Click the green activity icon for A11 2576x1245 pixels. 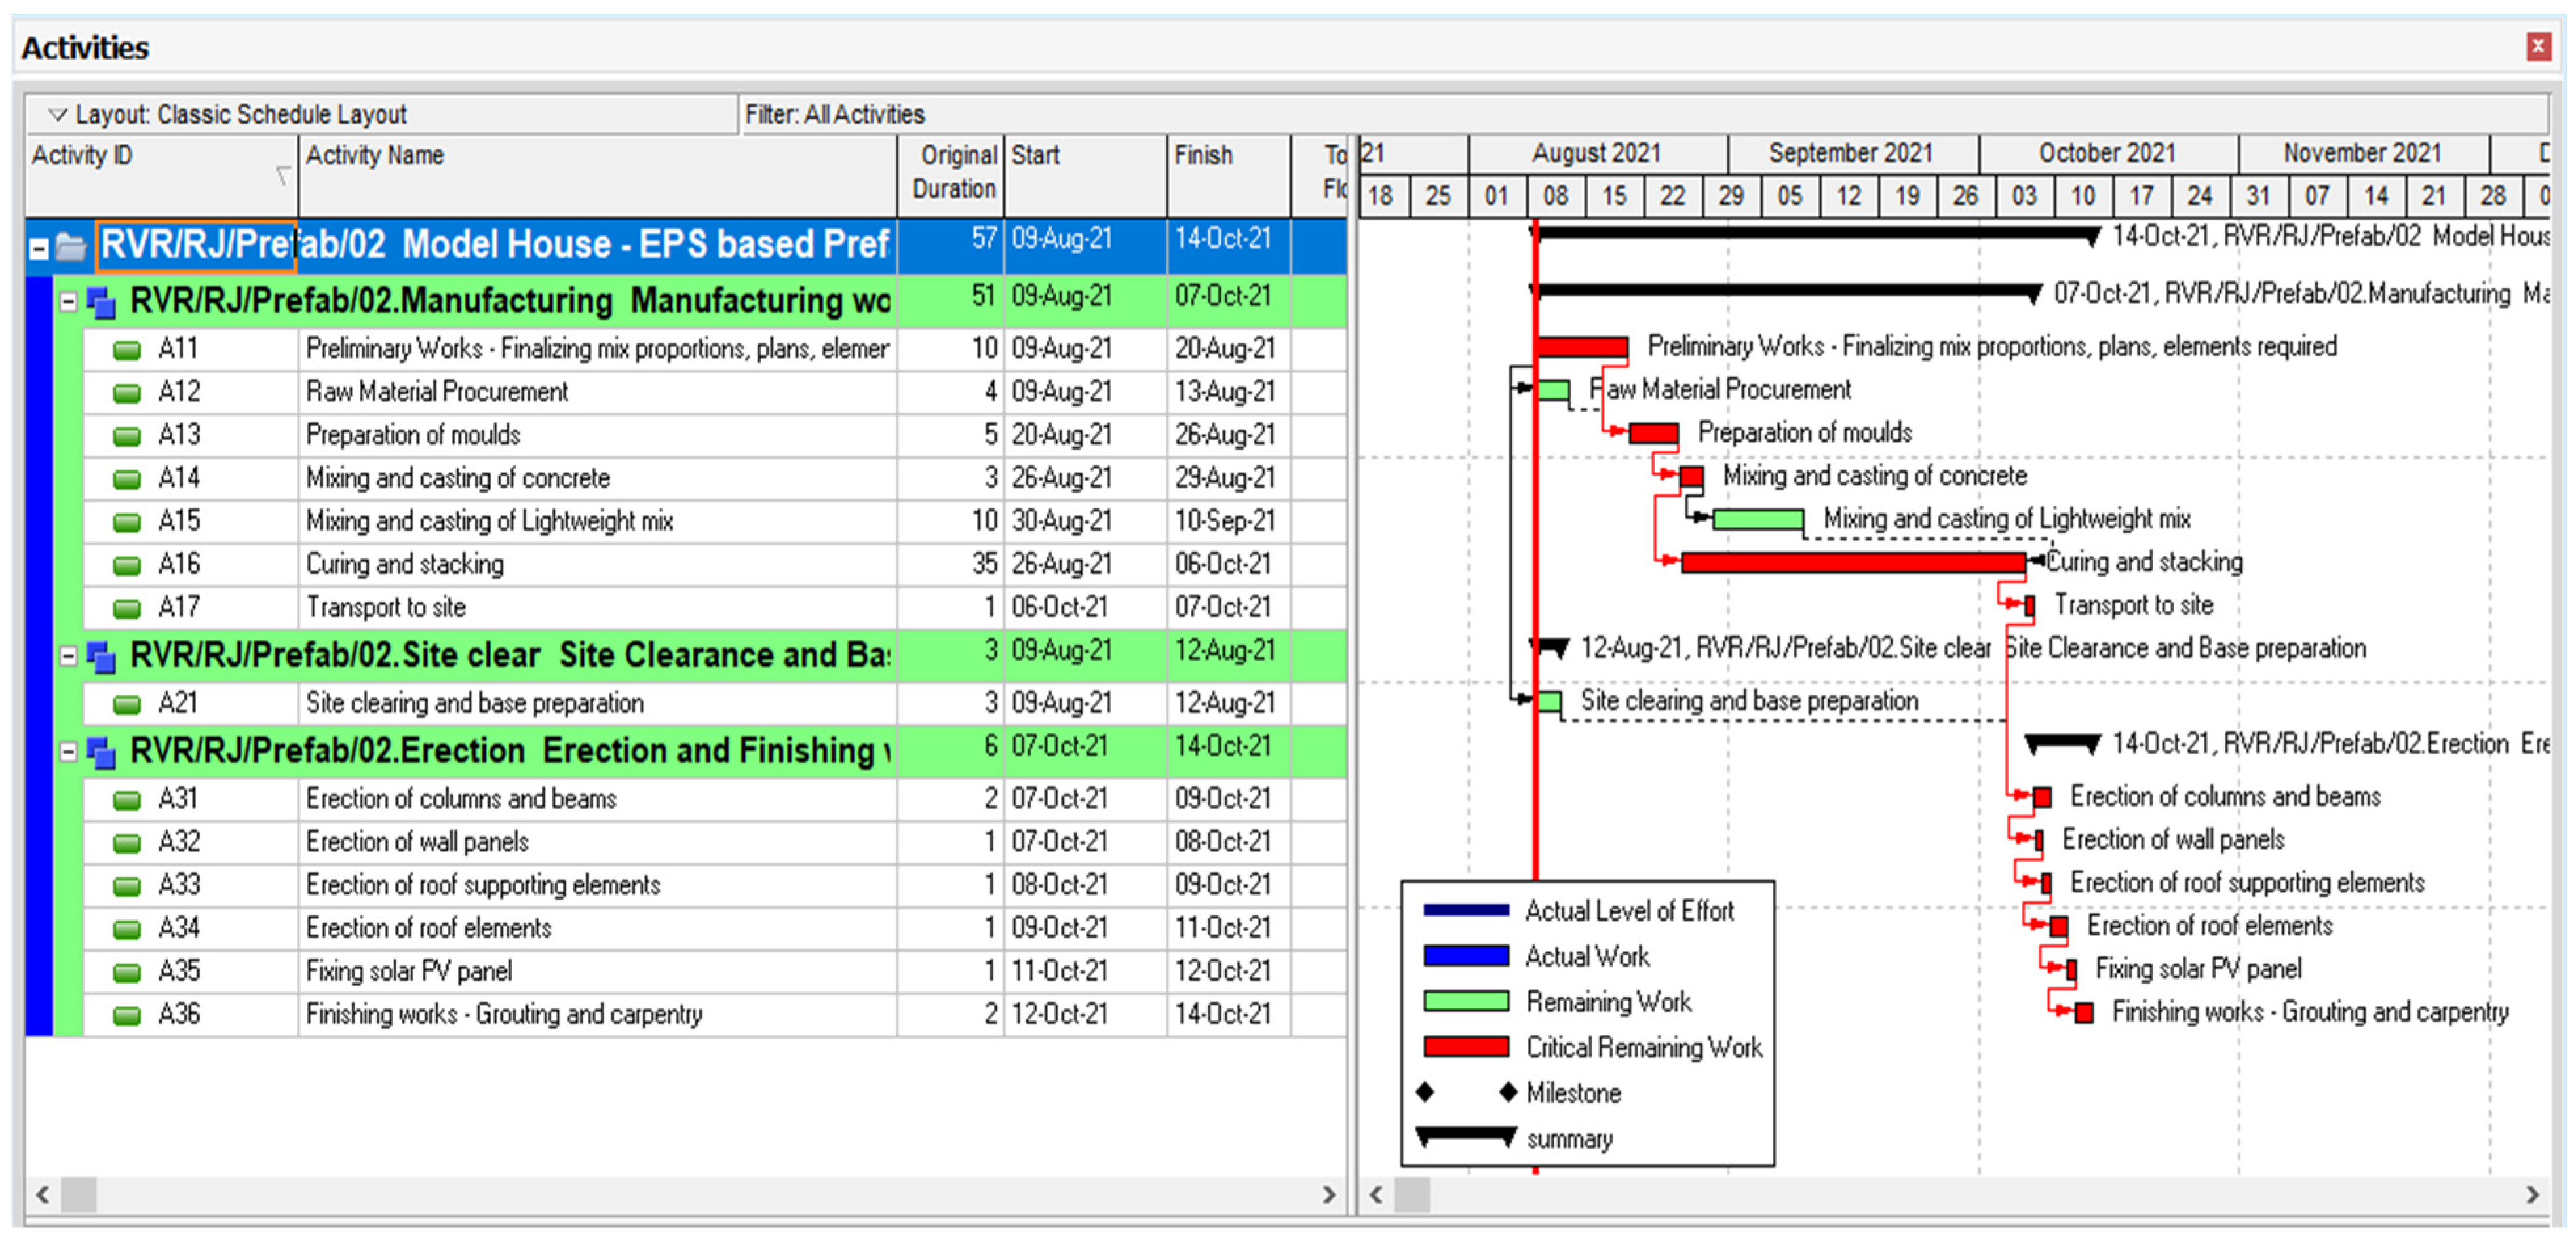coord(127,350)
